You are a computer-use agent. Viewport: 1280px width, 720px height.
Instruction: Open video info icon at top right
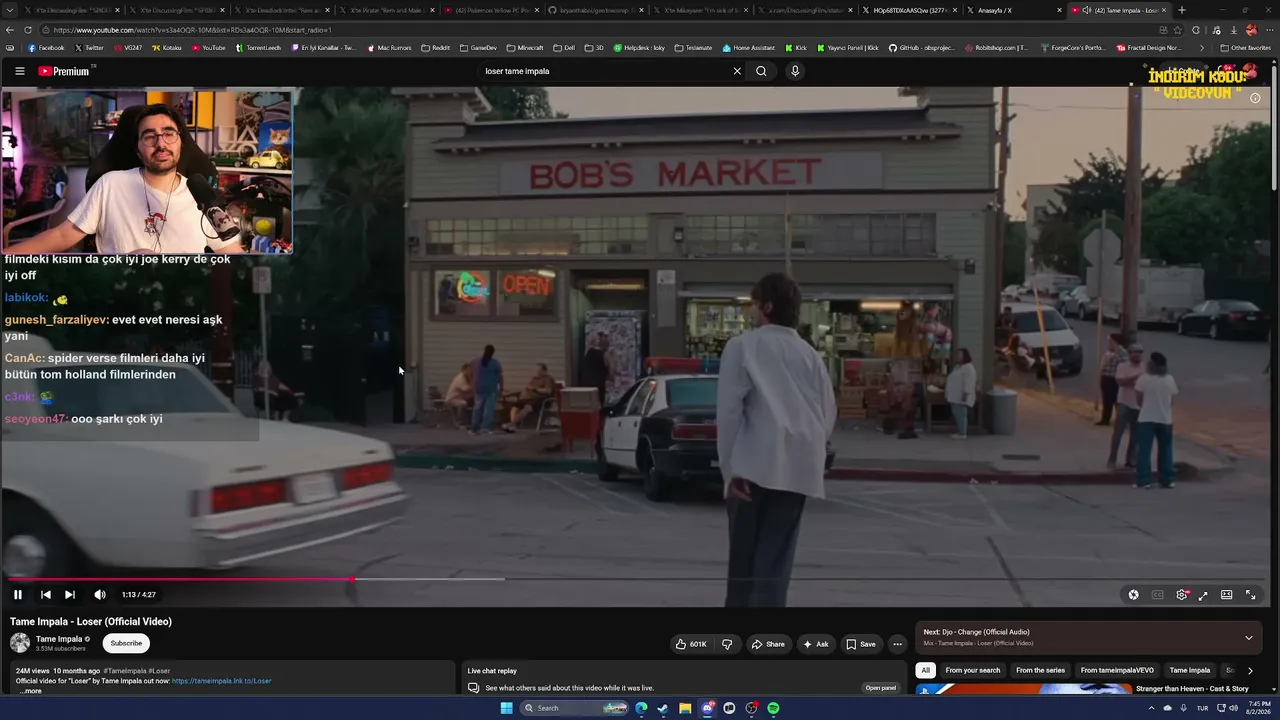[x=1255, y=98]
